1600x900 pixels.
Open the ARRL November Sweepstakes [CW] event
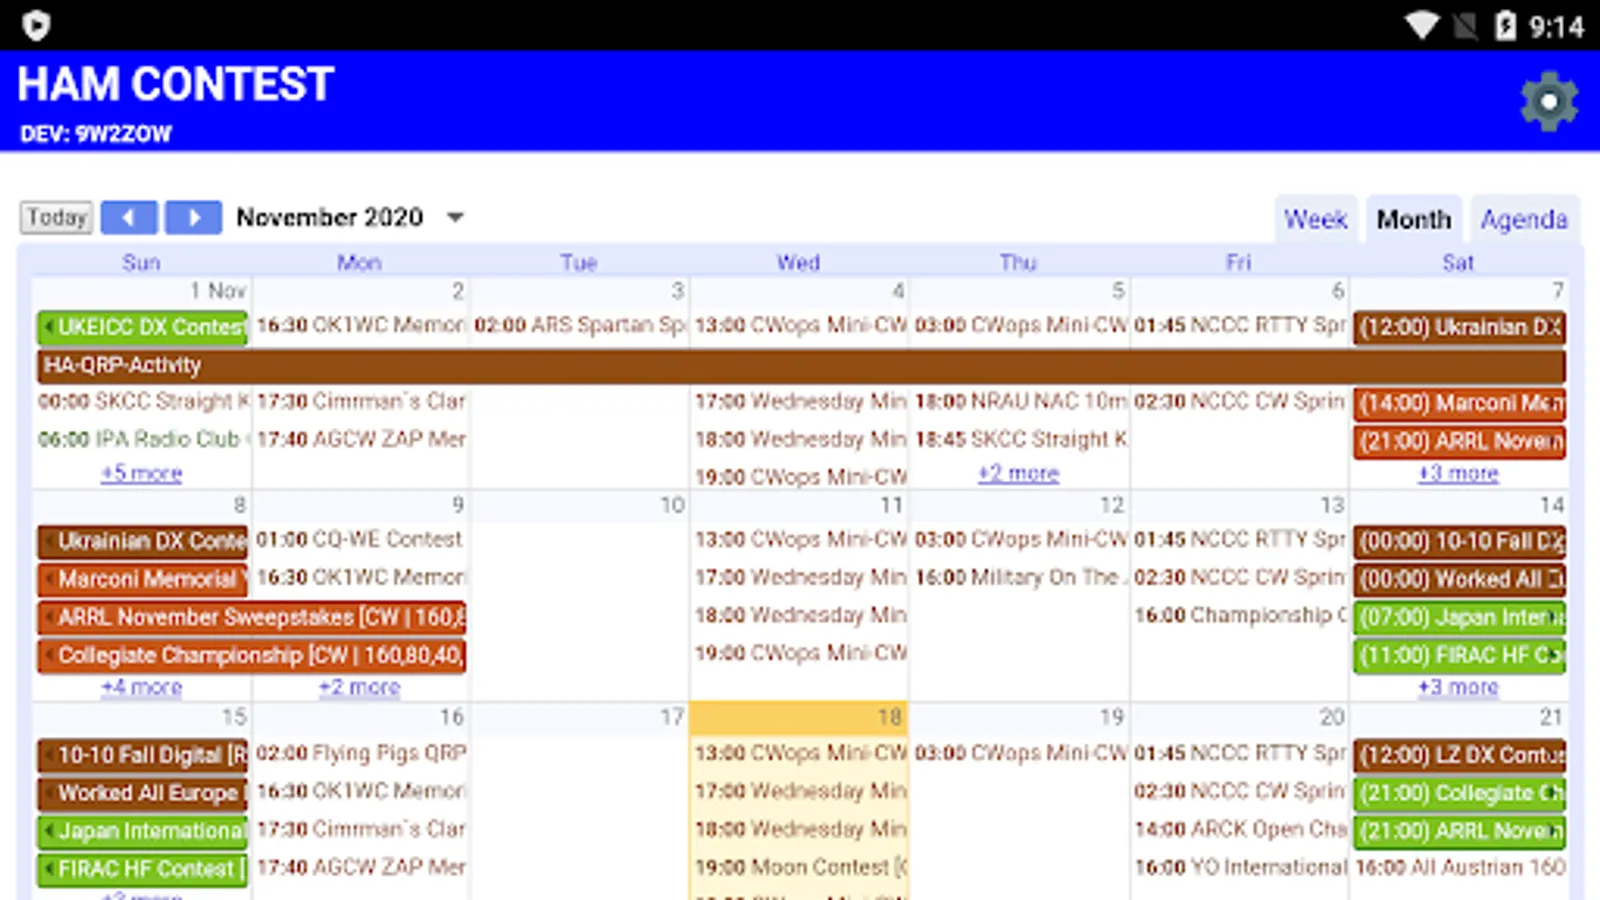[x=252, y=617]
